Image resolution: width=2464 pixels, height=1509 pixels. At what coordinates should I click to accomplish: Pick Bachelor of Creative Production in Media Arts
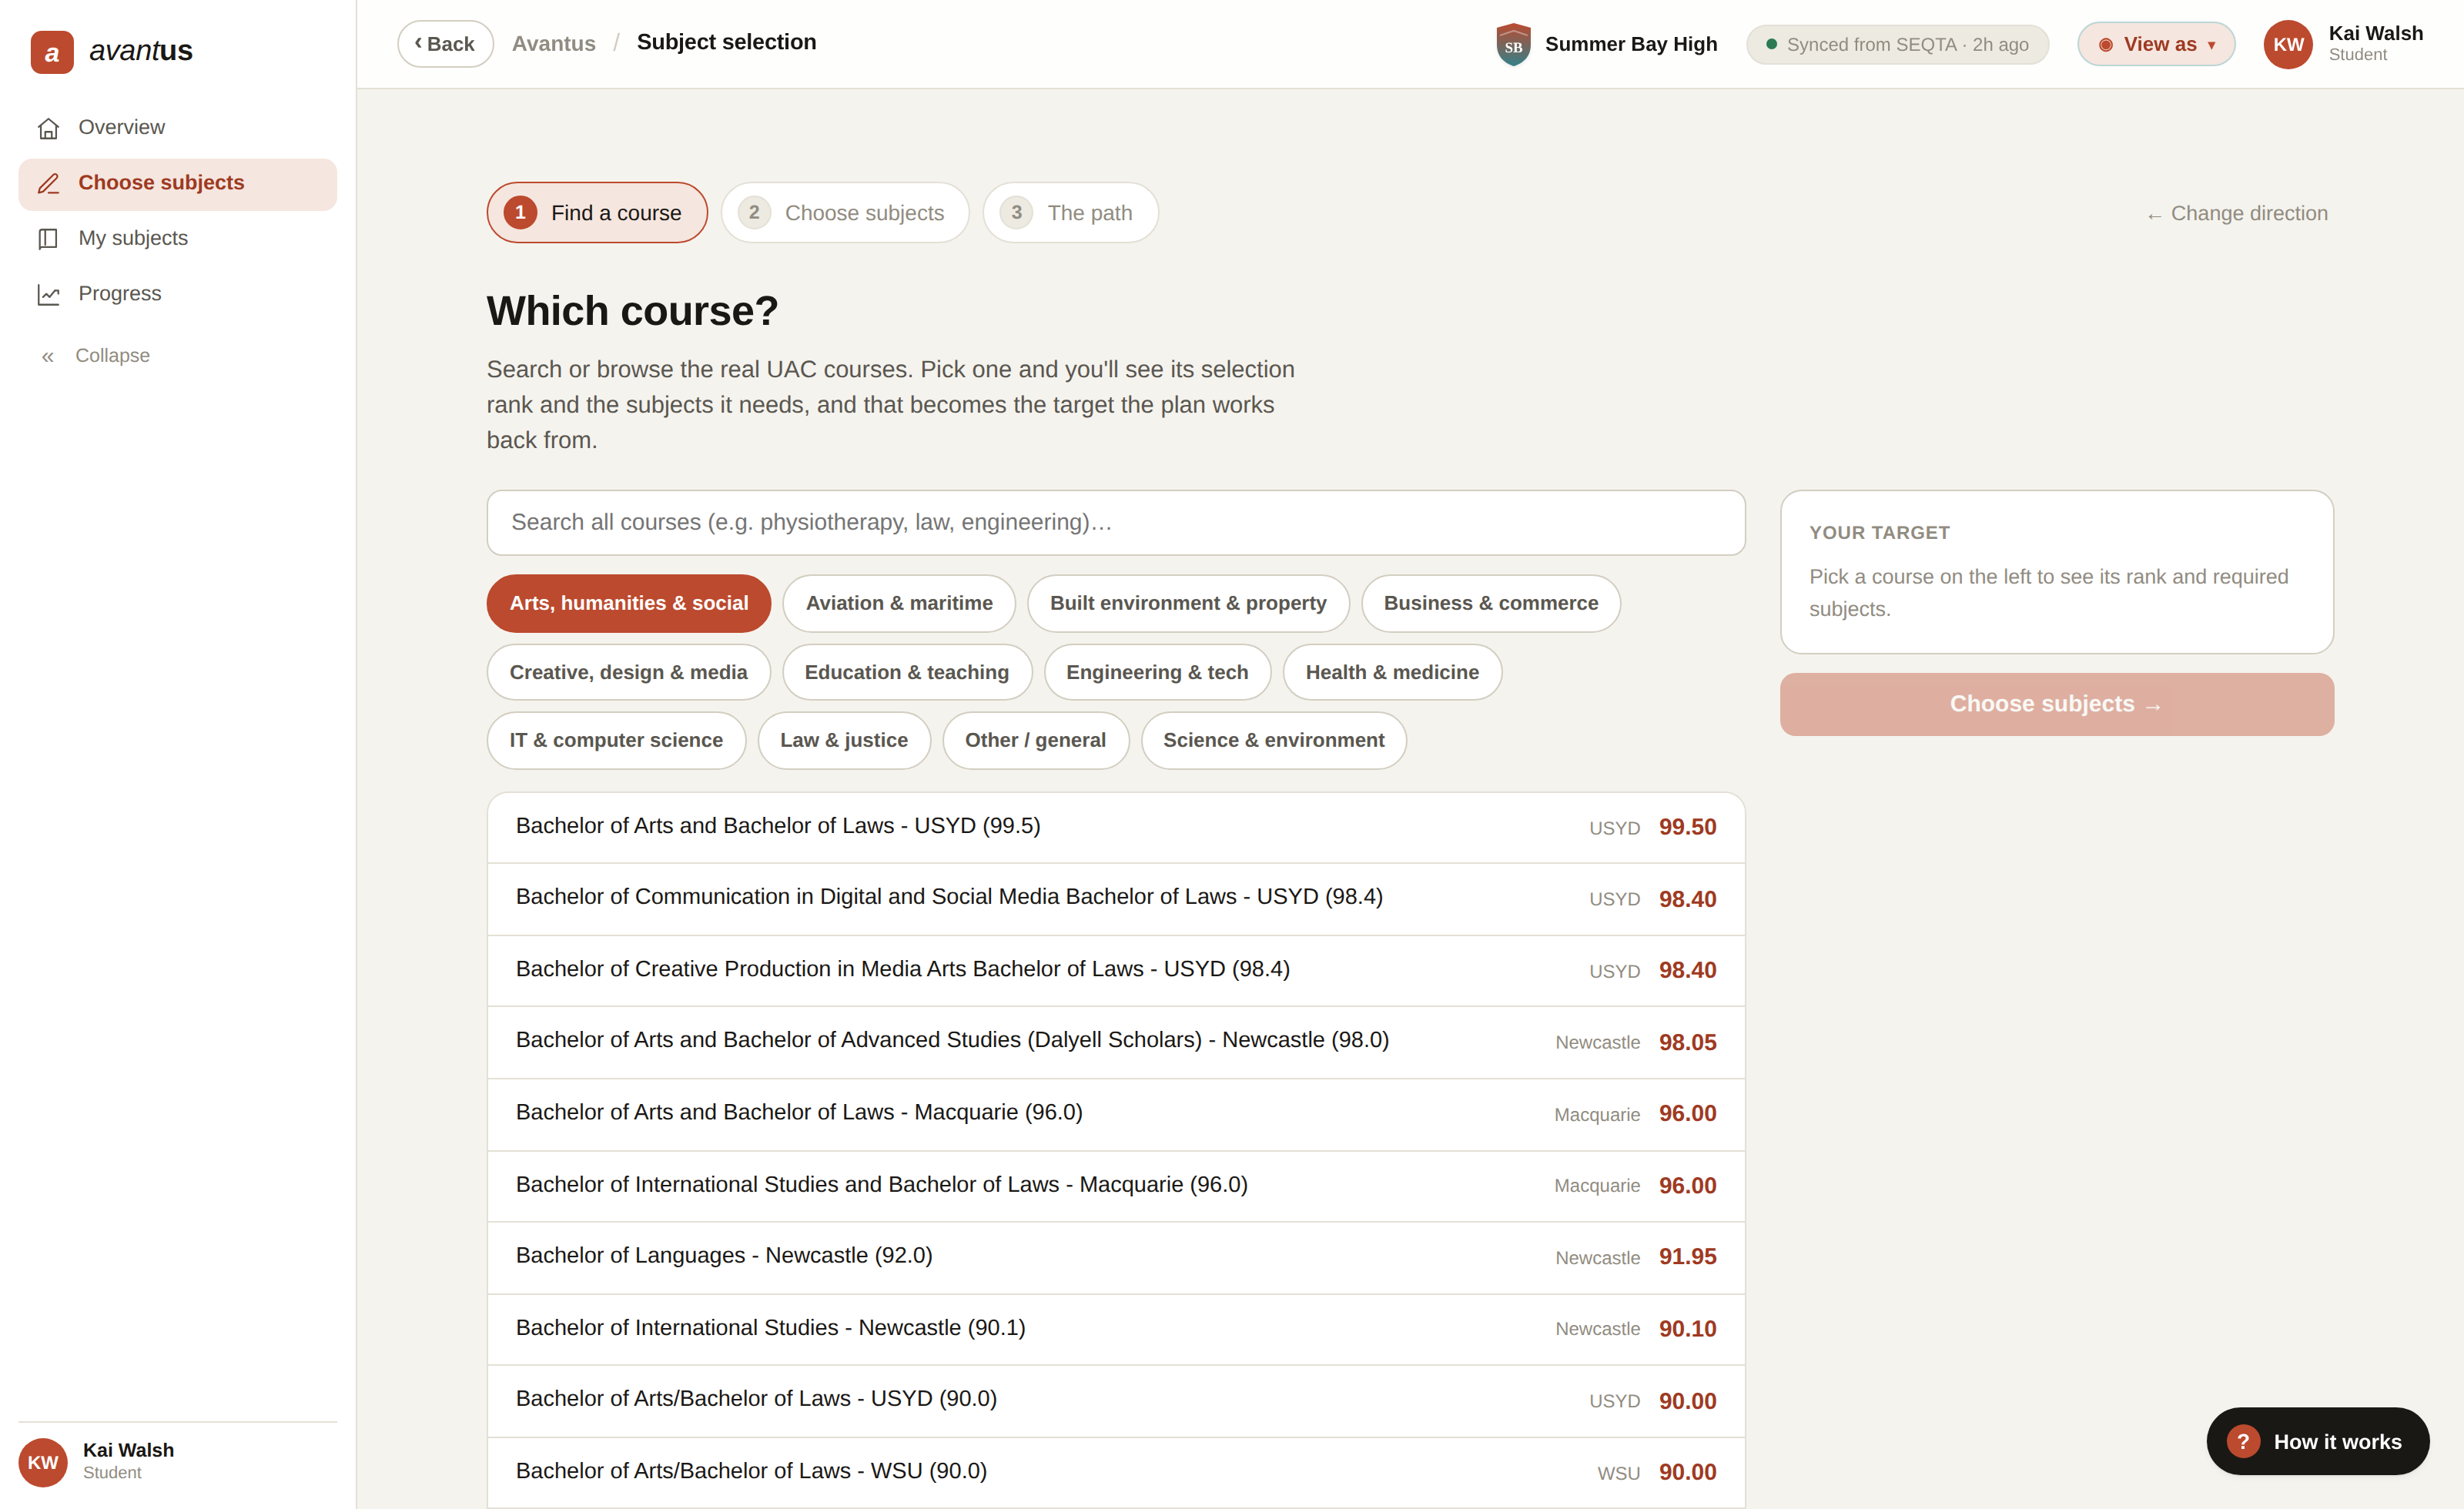[1115, 970]
